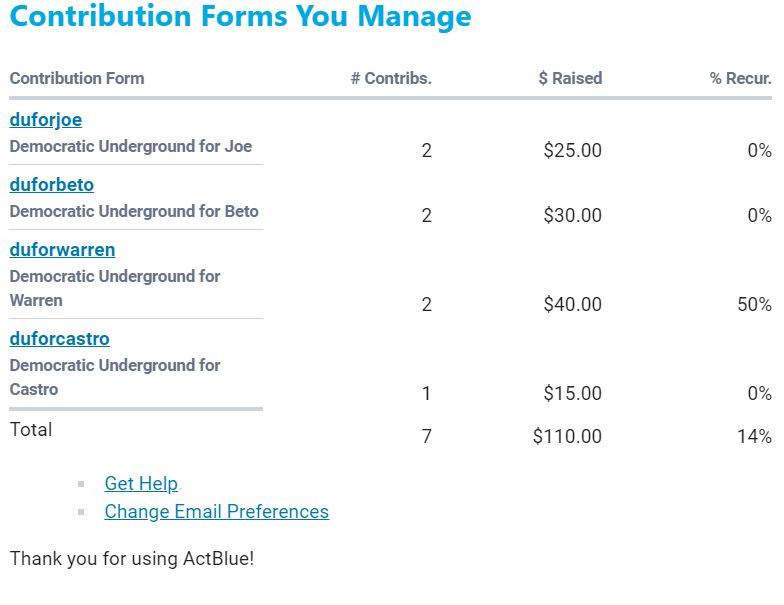Click the Thank you for using ActBlue text
The height and width of the screenshot is (605, 784).
pyautogui.click(x=132, y=558)
